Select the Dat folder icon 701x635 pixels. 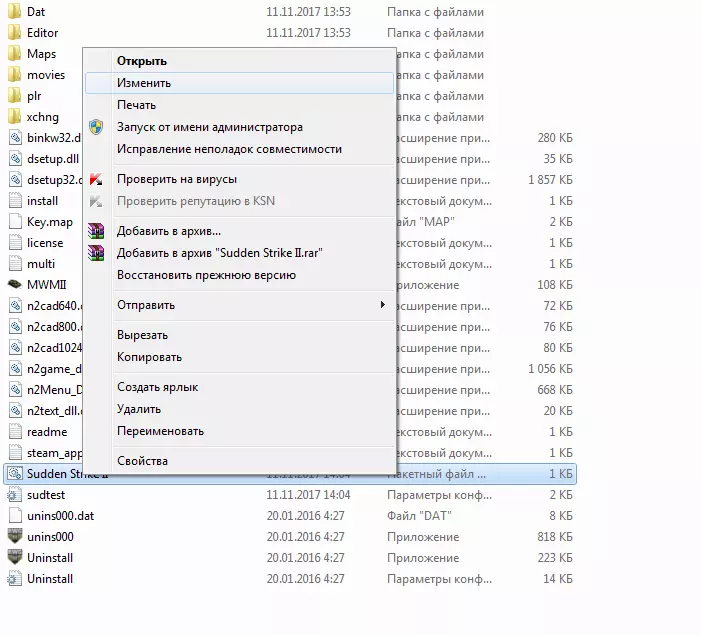(x=15, y=12)
